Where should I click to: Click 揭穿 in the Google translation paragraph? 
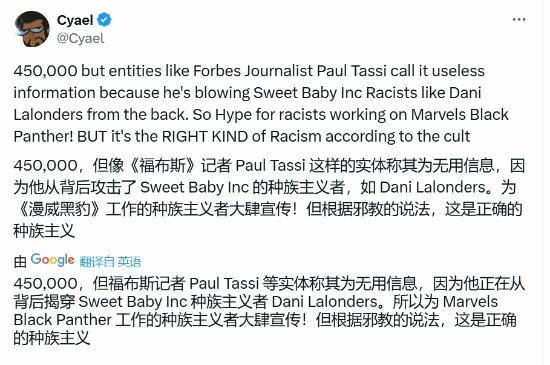(61, 302)
